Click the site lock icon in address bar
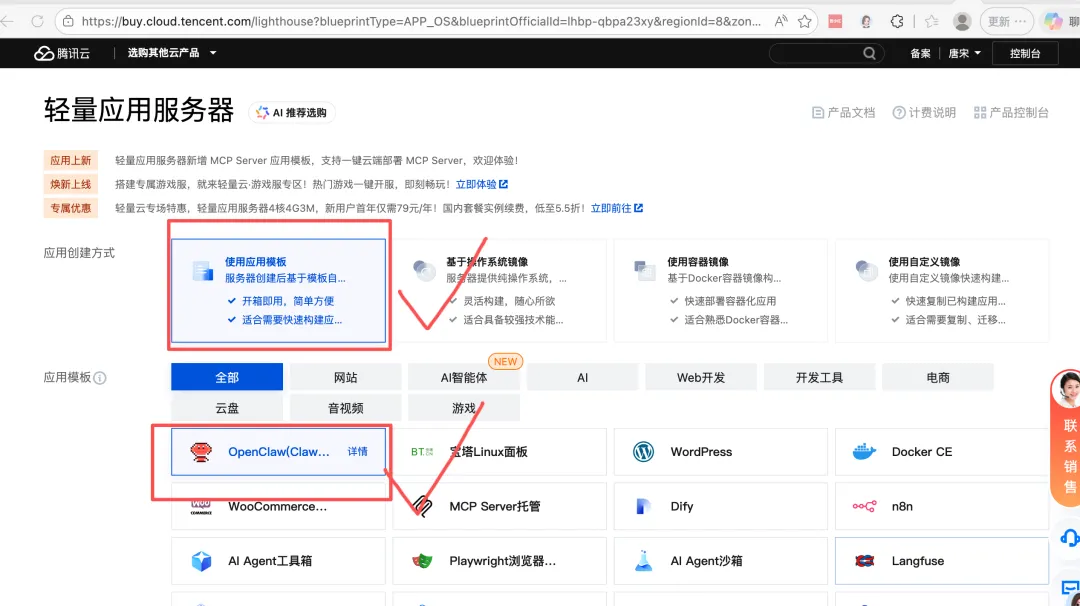The image size is (1080, 606). point(68,21)
